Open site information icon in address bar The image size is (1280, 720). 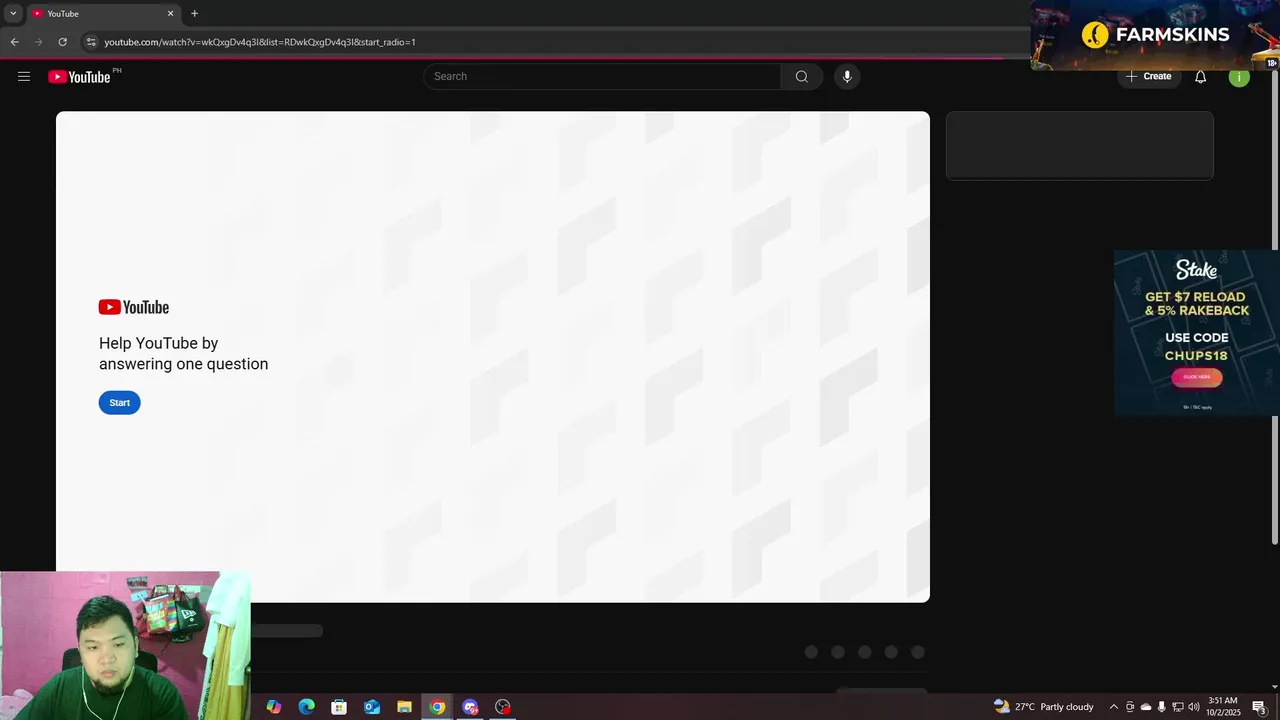click(x=91, y=42)
